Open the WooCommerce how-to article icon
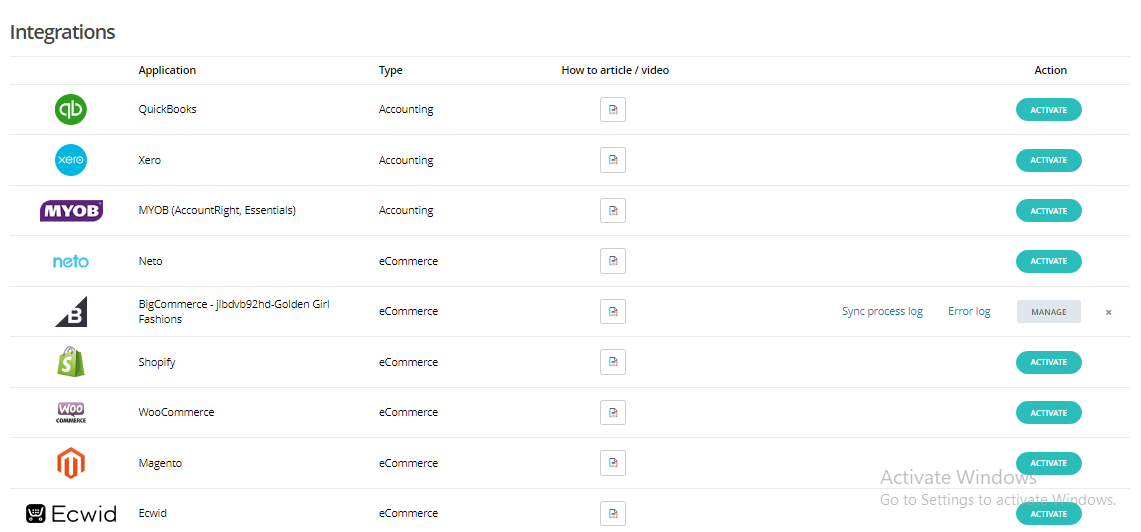The image size is (1141, 532). (613, 413)
